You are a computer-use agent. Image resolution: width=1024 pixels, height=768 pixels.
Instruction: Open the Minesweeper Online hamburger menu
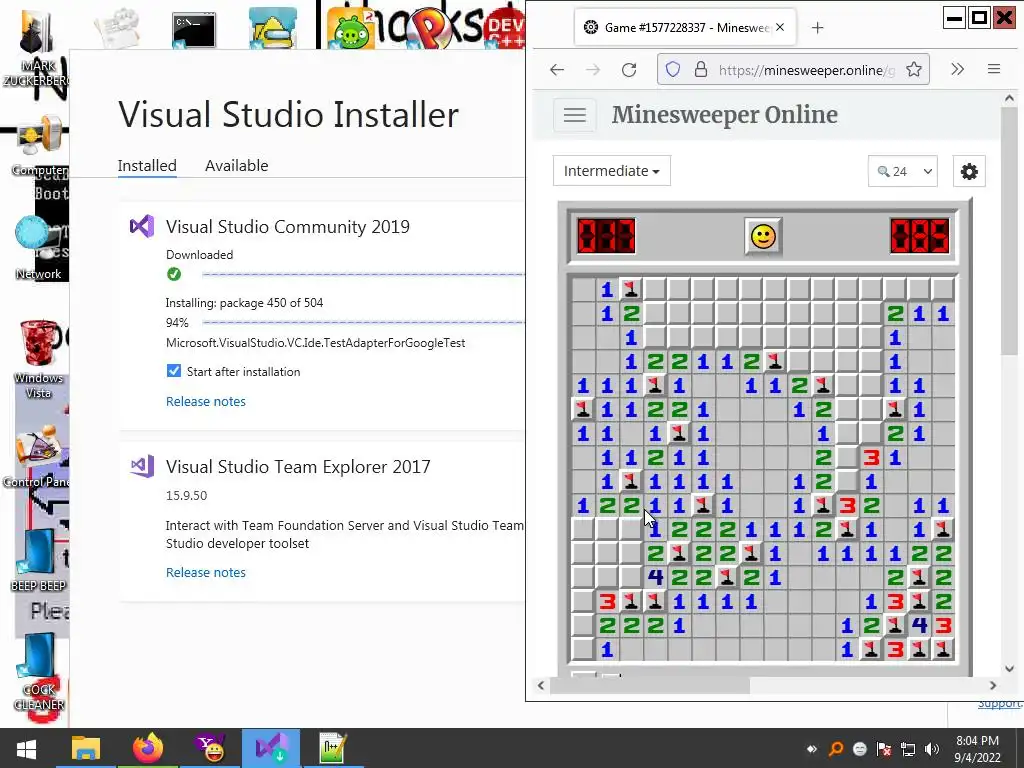pos(575,116)
